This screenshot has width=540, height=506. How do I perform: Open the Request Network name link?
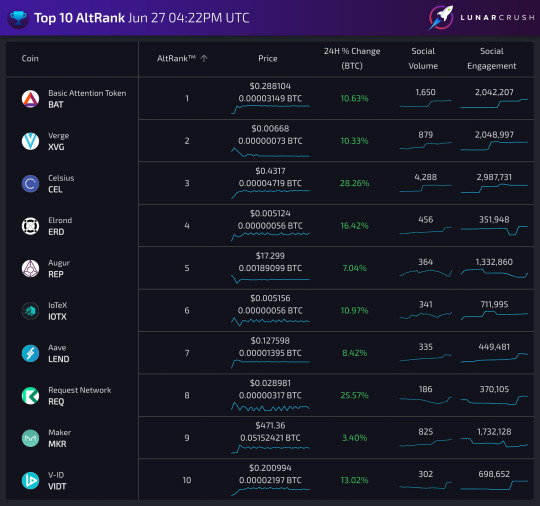click(80, 390)
